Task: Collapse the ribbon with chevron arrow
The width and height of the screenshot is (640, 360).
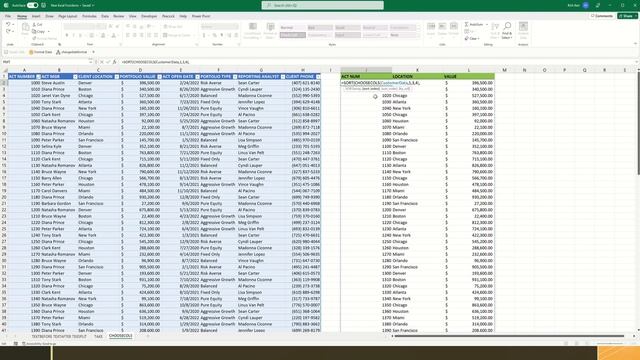Action: 635,44
